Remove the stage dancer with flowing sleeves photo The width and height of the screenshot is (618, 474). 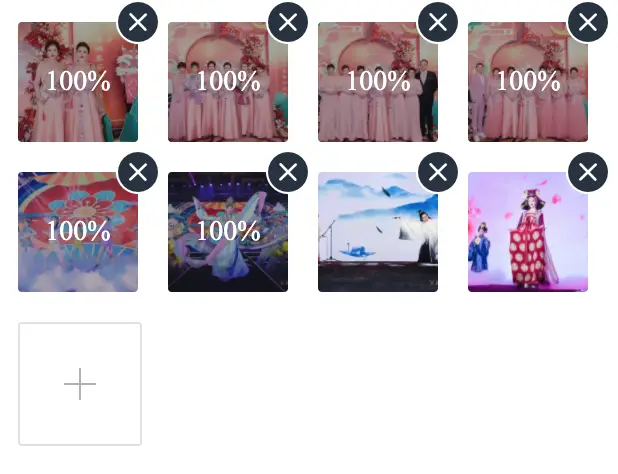288,172
